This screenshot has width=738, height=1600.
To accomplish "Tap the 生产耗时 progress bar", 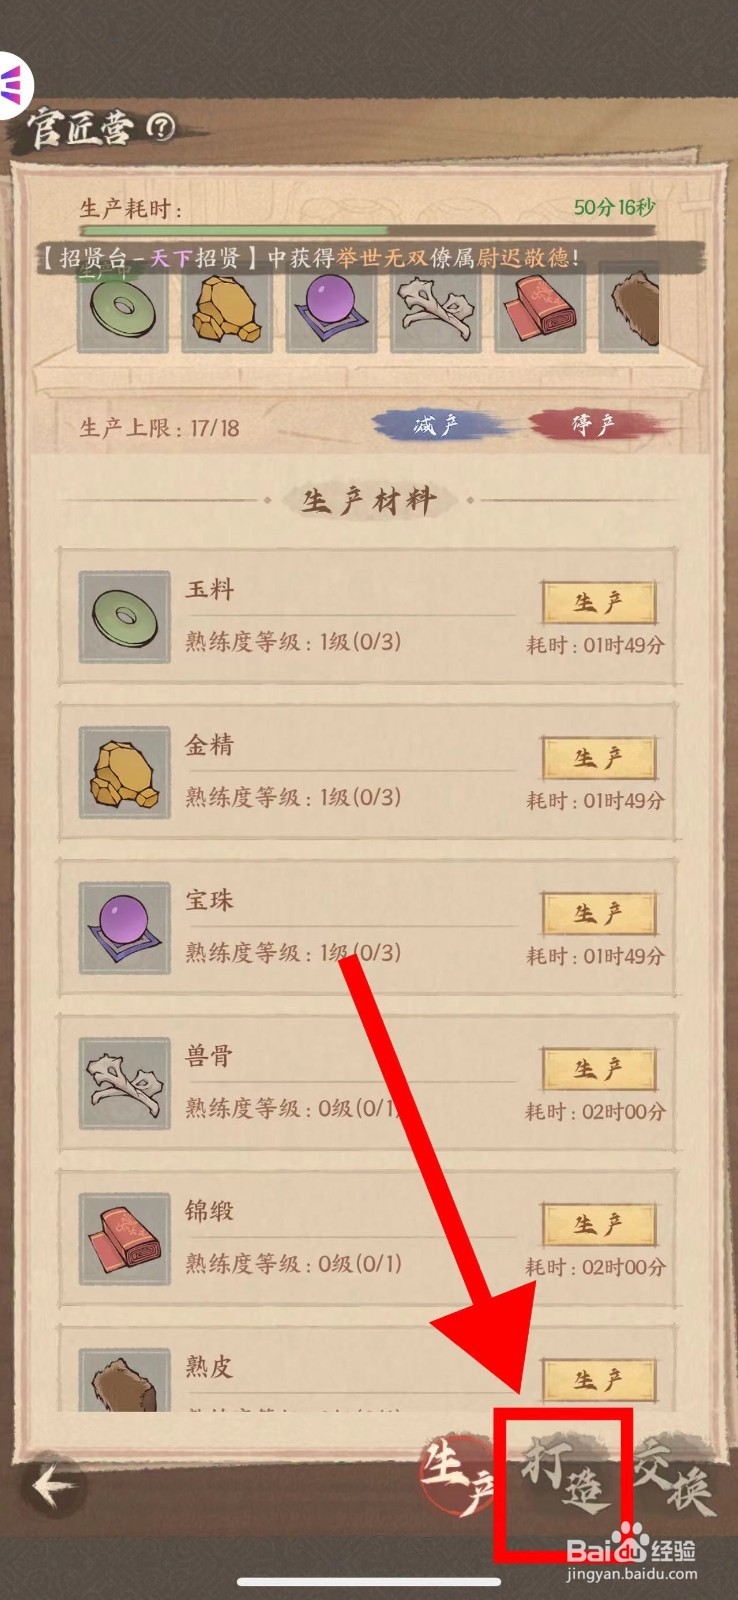I will 368,231.
